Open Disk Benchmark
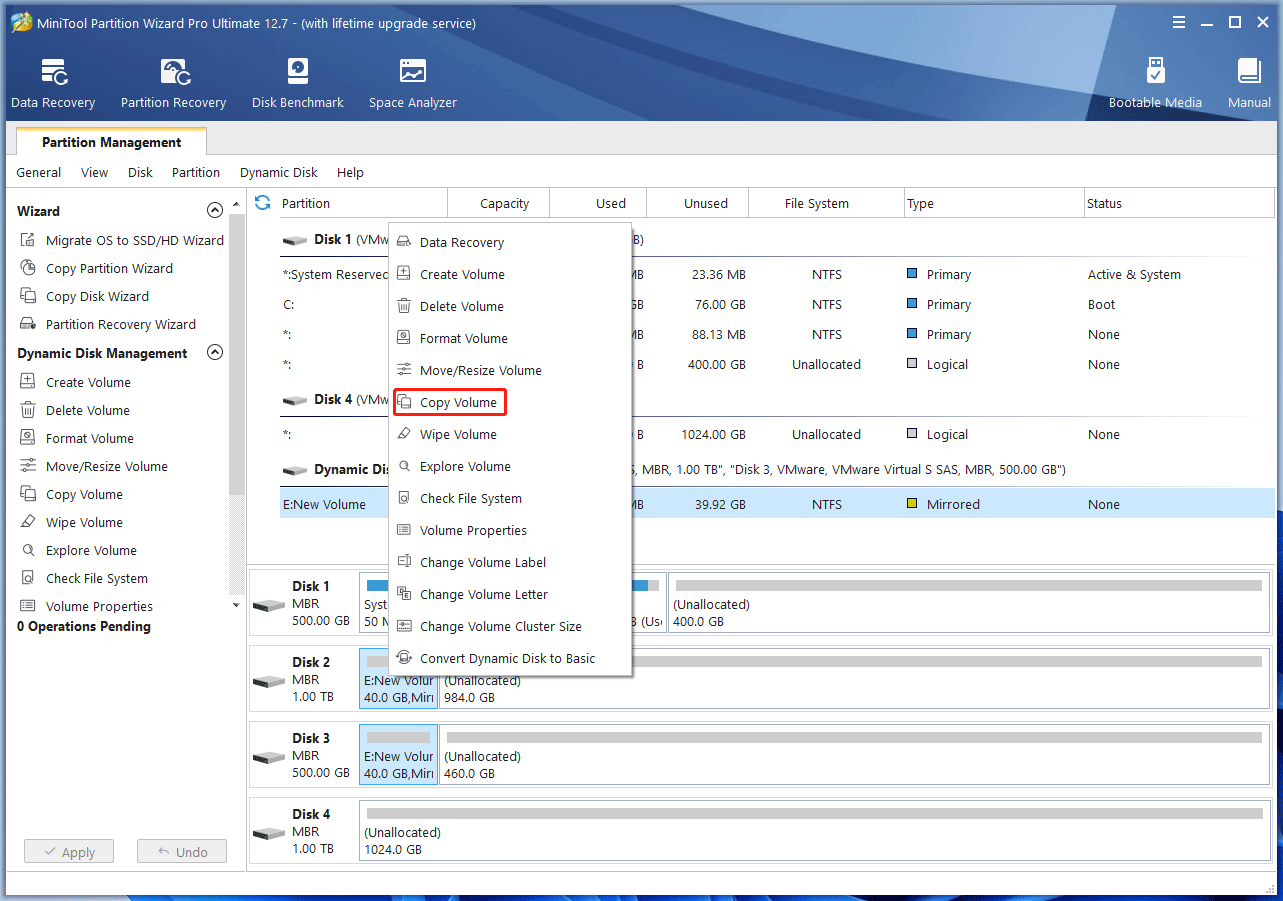 click(298, 84)
